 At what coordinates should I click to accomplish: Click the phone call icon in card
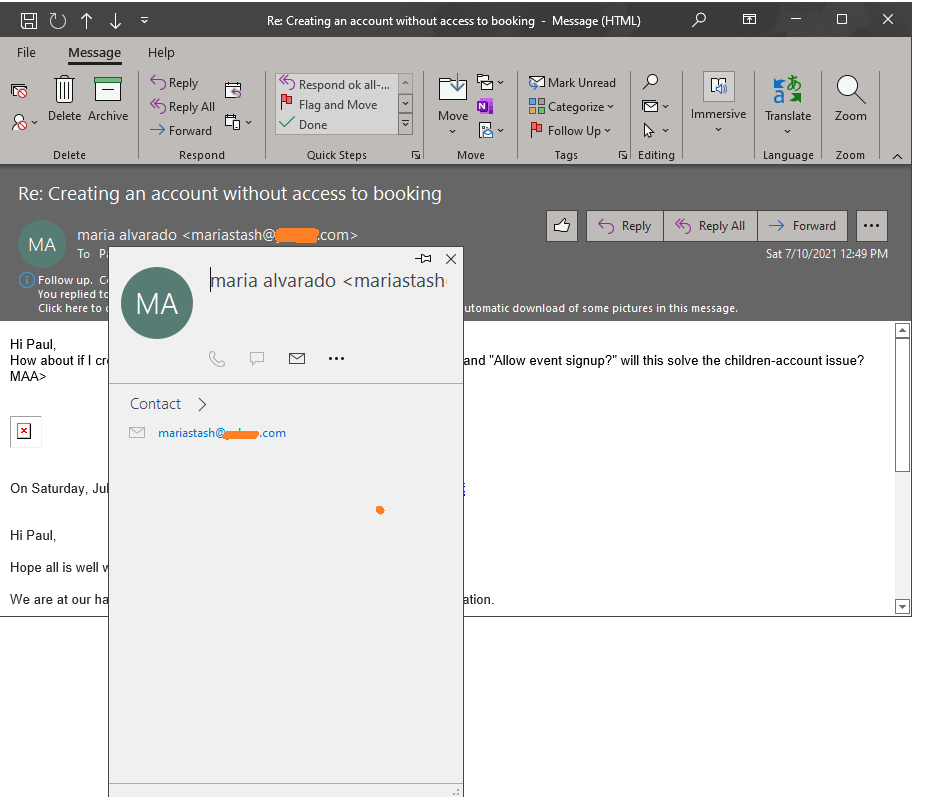coord(217,359)
